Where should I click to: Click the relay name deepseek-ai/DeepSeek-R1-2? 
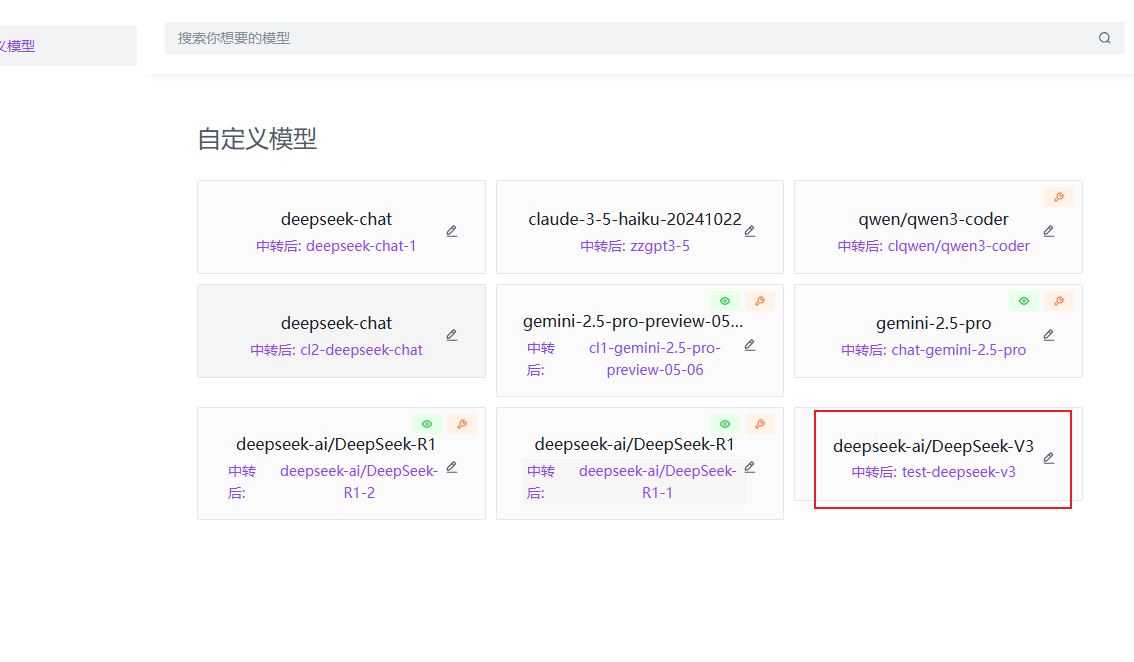click(x=359, y=482)
